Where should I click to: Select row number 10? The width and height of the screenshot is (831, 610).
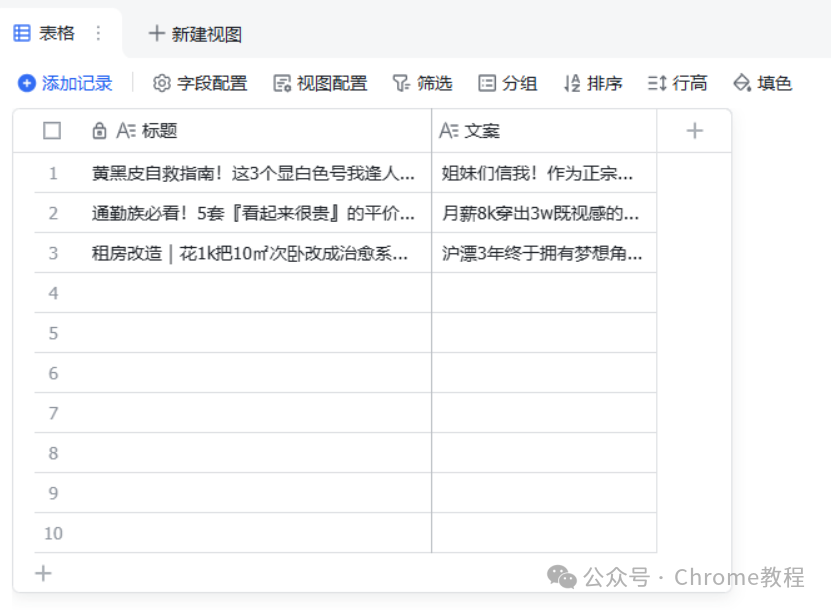[x=54, y=533]
